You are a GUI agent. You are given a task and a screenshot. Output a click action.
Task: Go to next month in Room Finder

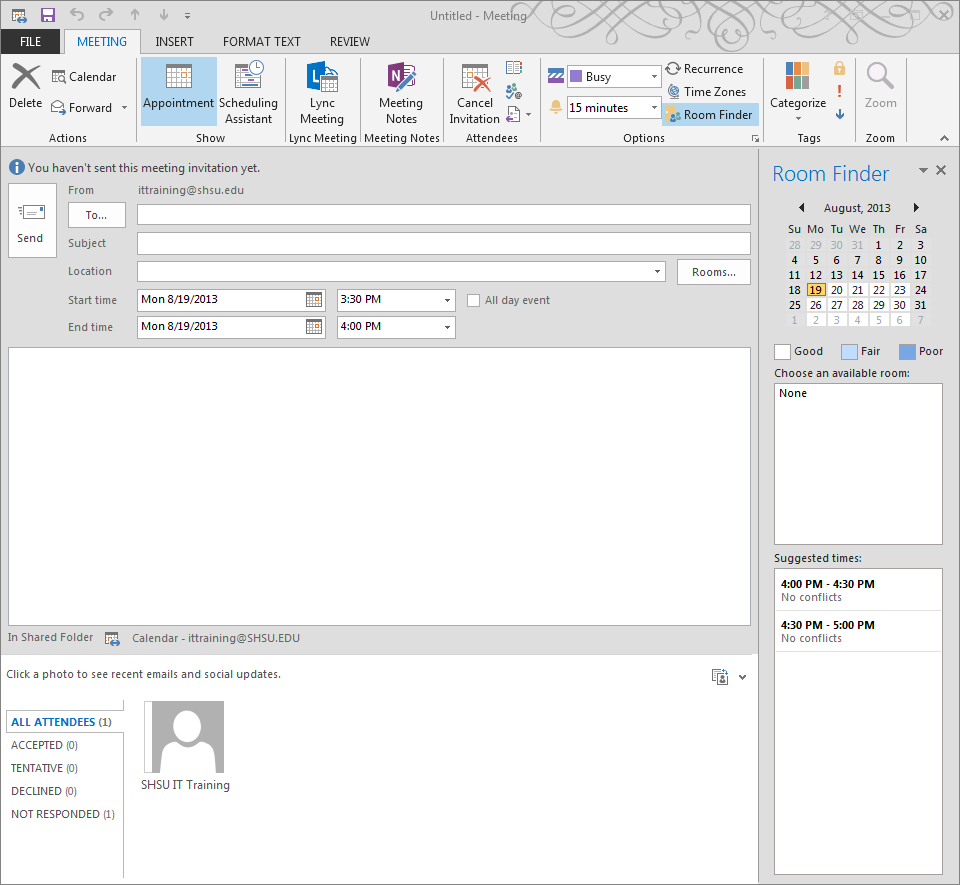pos(917,208)
